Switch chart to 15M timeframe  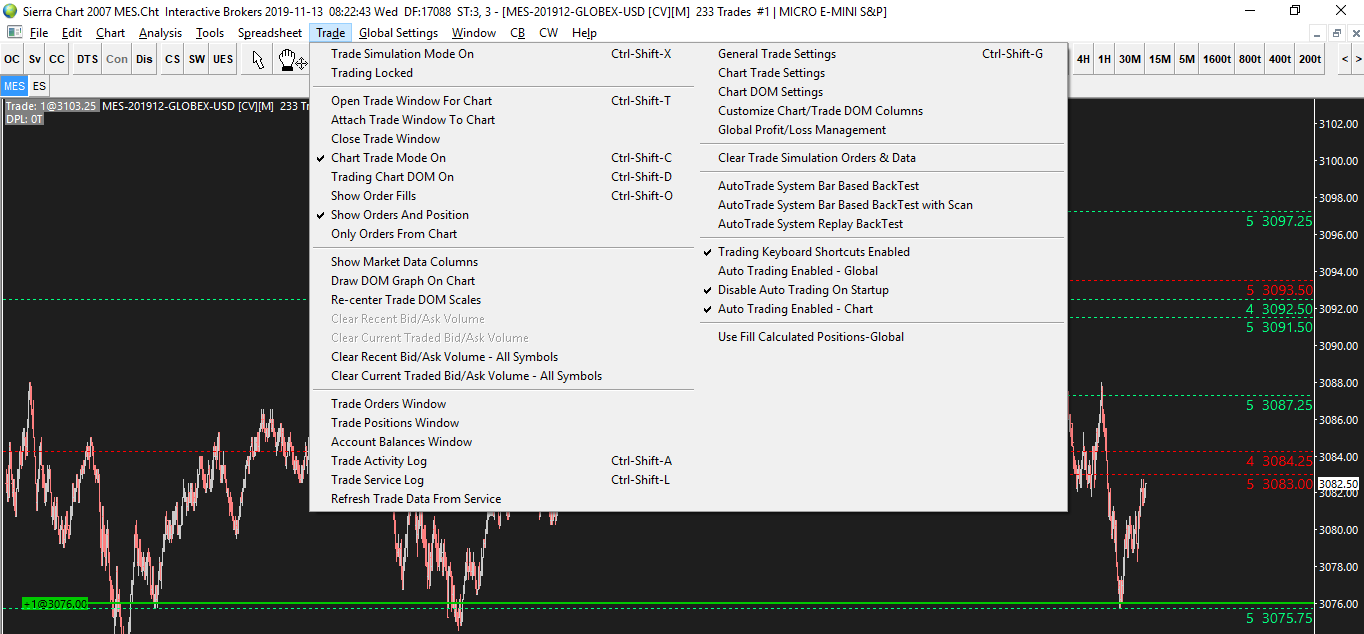pos(1160,59)
